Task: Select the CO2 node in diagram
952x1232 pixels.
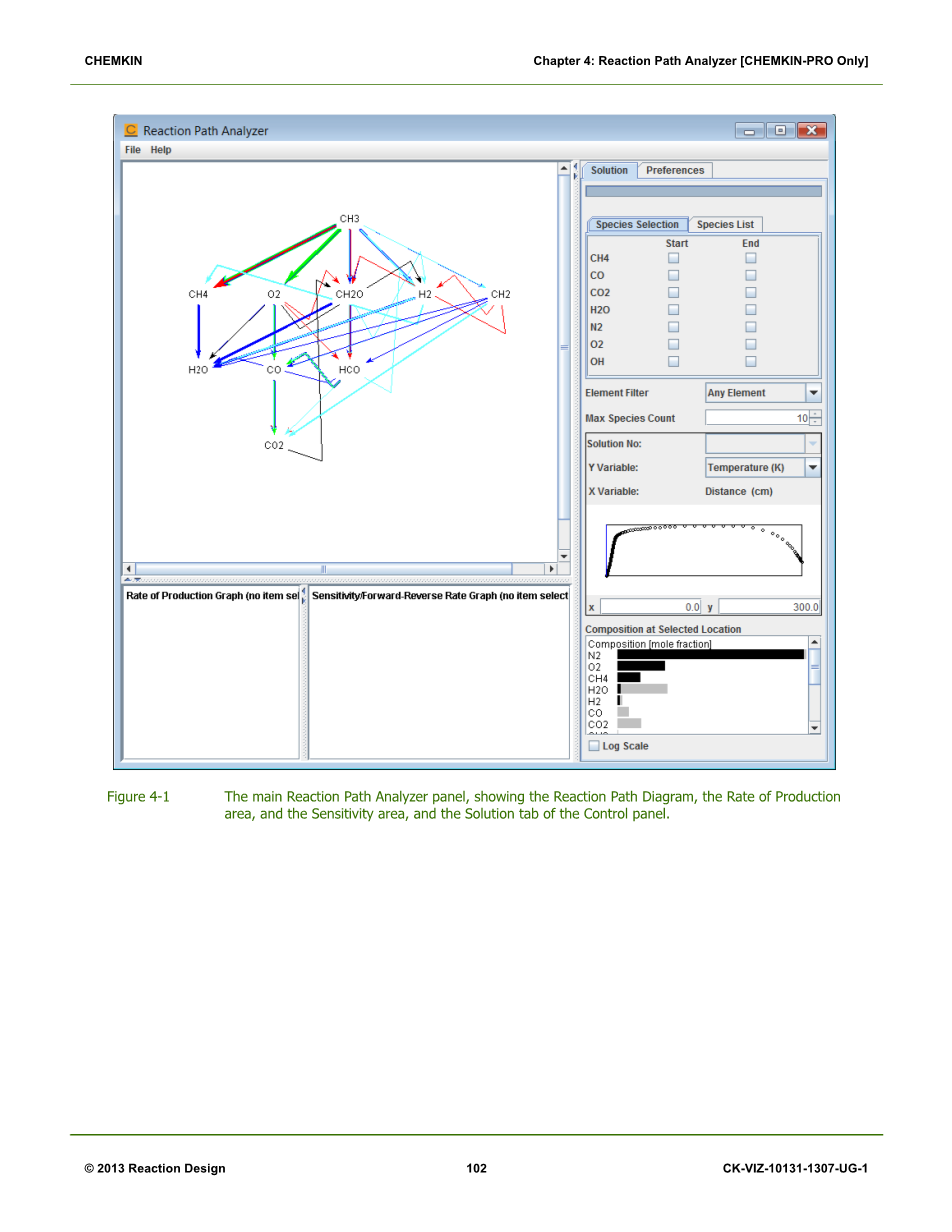Action: click(x=274, y=445)
